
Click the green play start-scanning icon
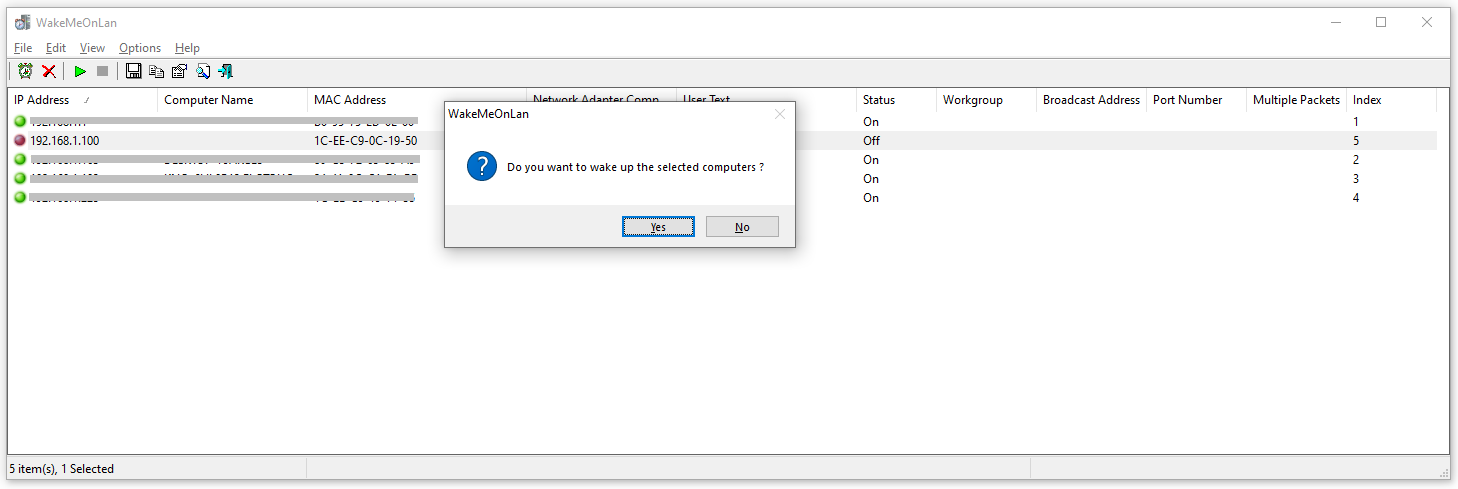[80, 71]
